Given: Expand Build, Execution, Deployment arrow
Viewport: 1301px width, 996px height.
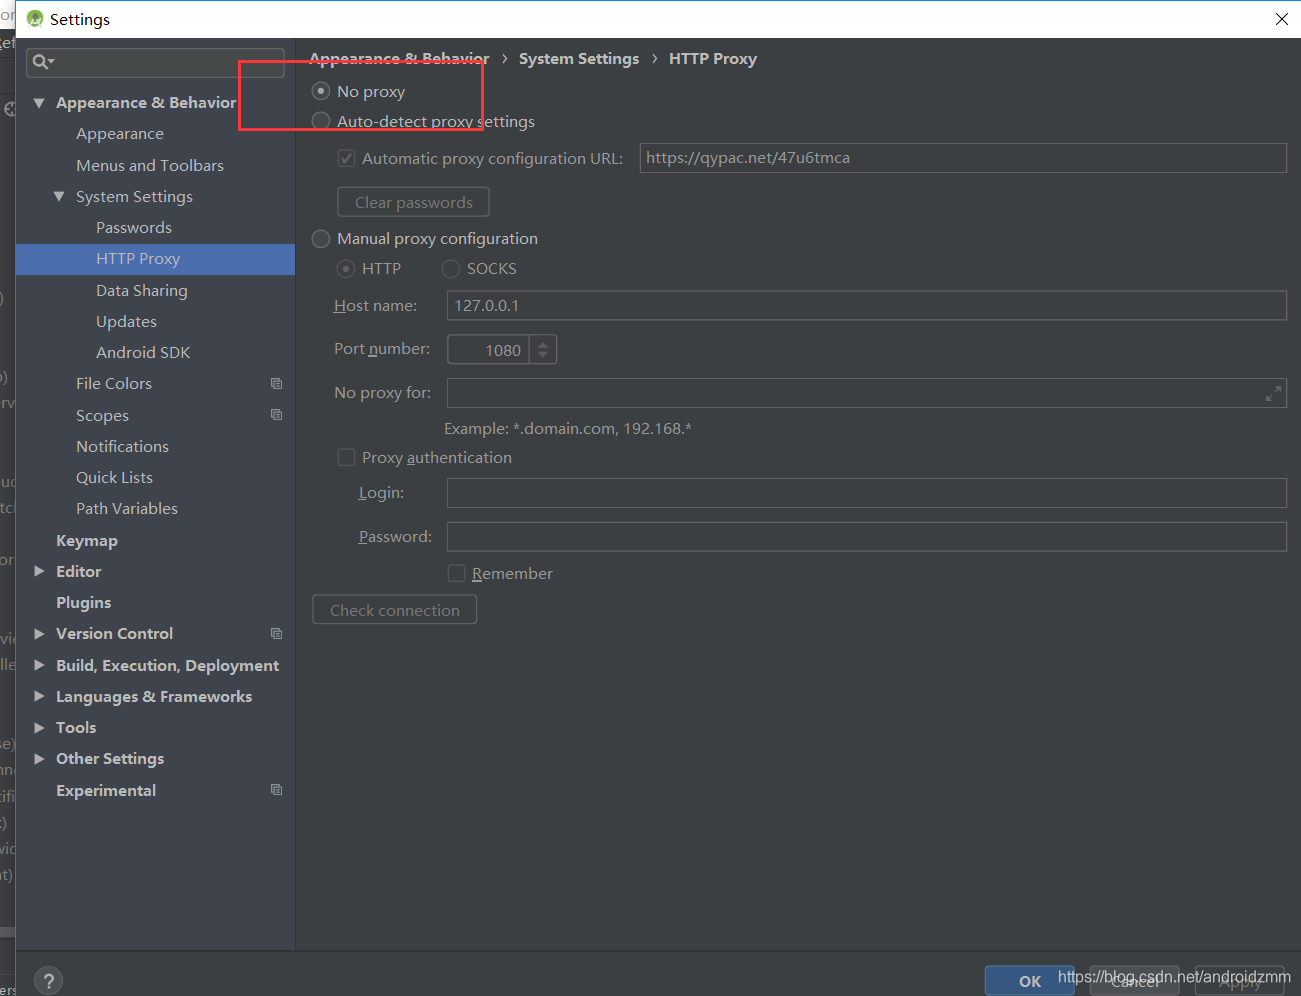Looking at the screenshot, I should [39, 666].
